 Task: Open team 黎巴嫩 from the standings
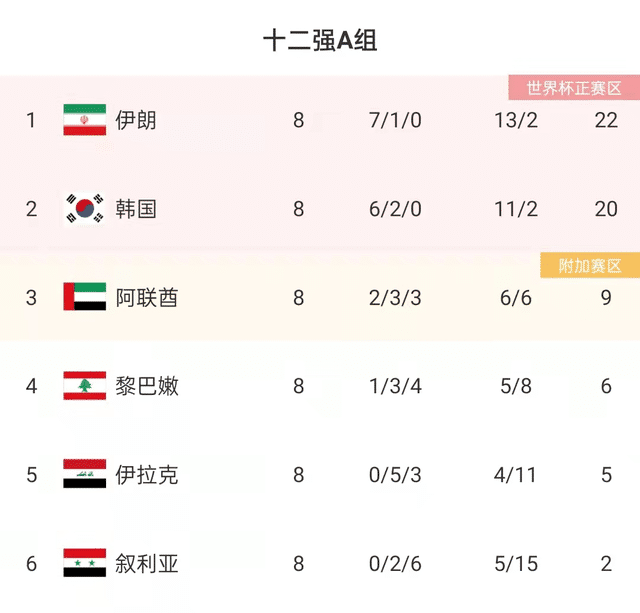[x=147, y=386]
